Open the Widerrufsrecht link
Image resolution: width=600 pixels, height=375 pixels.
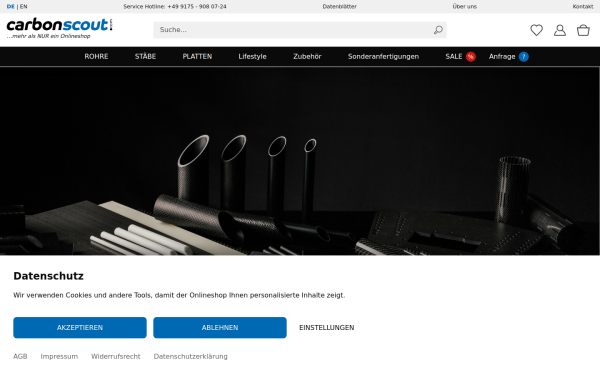[116, 356]
